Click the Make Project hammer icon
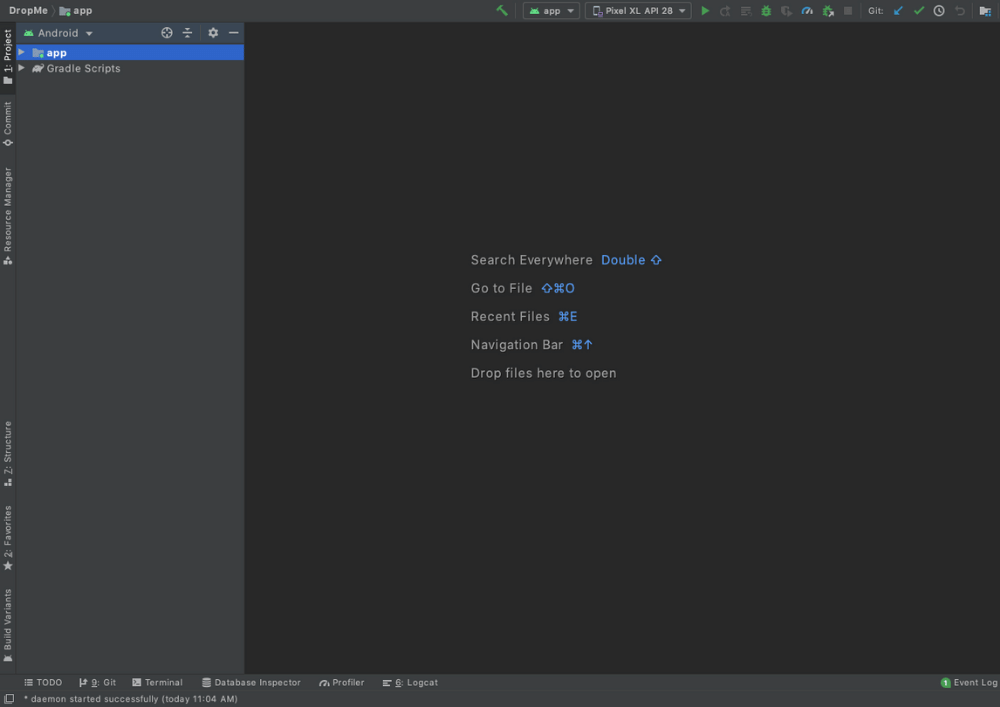This screenshot has height=707, width=1000. coord(502,11)
